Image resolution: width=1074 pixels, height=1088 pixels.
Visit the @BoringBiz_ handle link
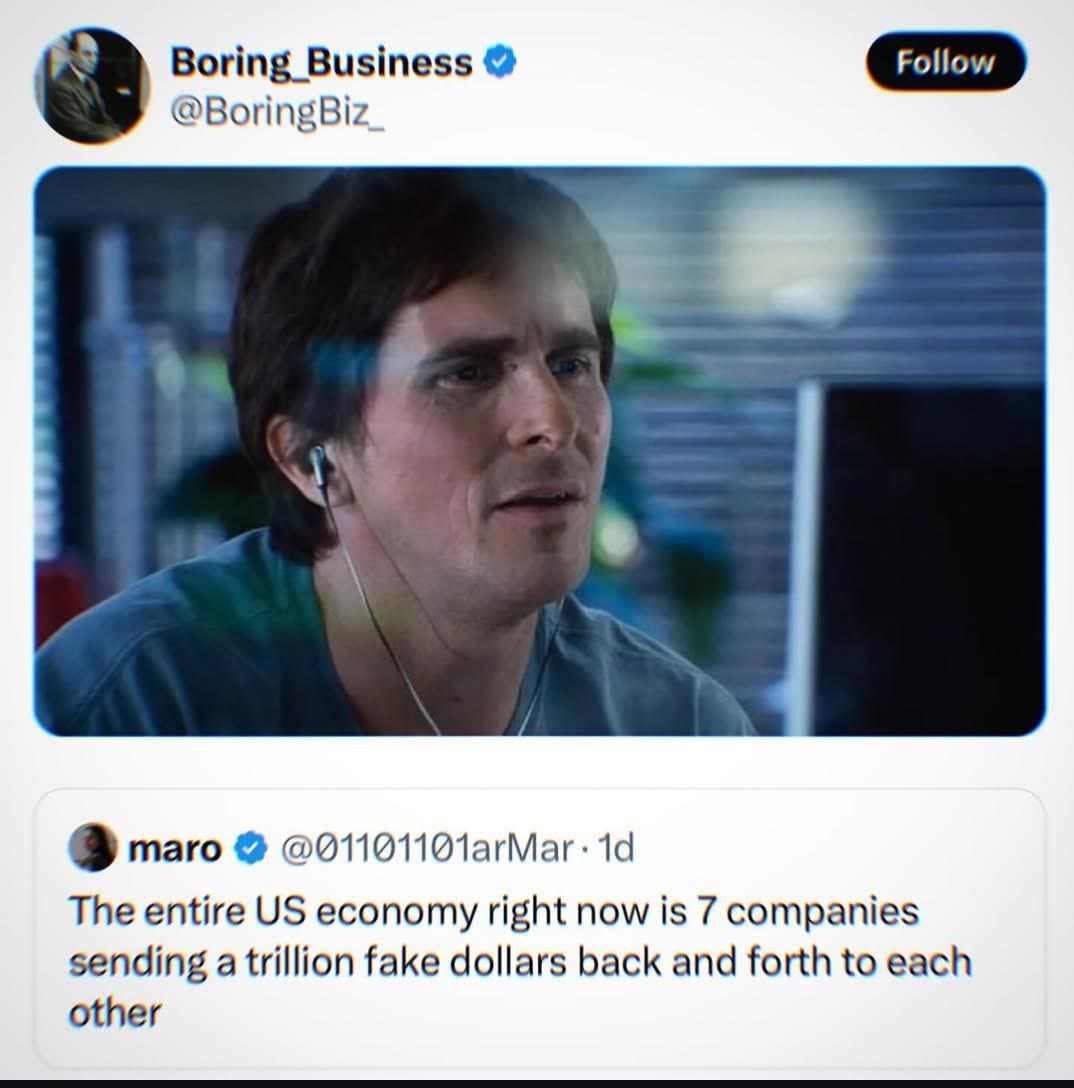(x=276, y=112)
